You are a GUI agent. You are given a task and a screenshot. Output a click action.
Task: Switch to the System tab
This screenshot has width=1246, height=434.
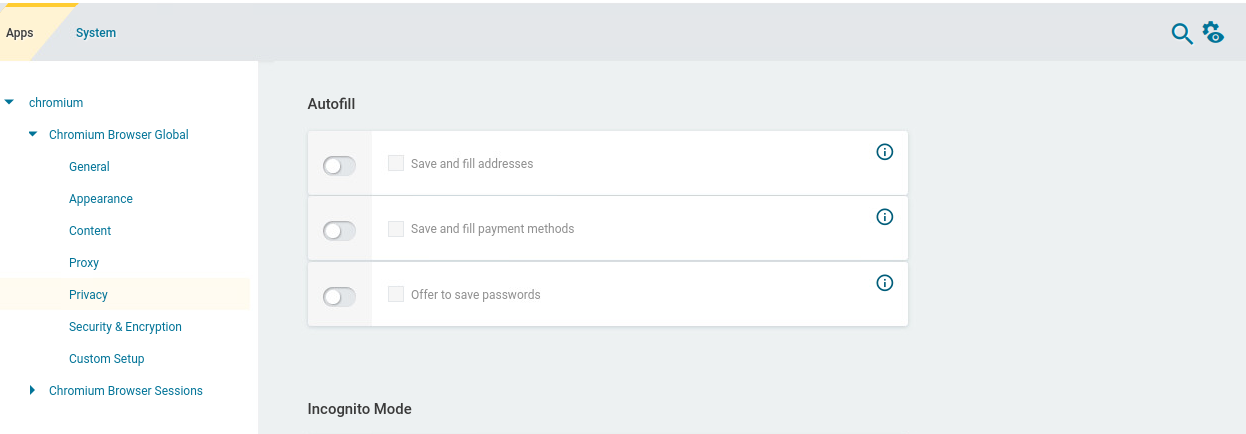96,33
